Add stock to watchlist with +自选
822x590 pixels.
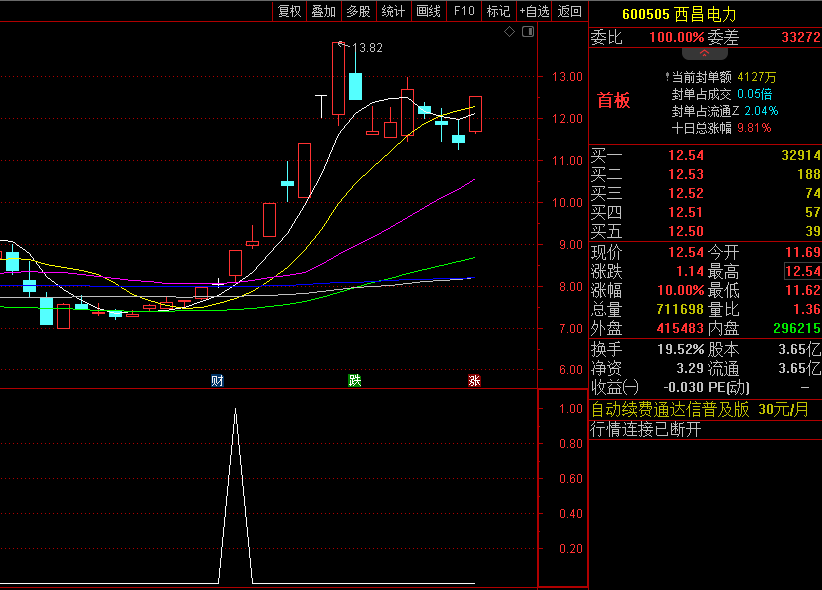(534, 11)
